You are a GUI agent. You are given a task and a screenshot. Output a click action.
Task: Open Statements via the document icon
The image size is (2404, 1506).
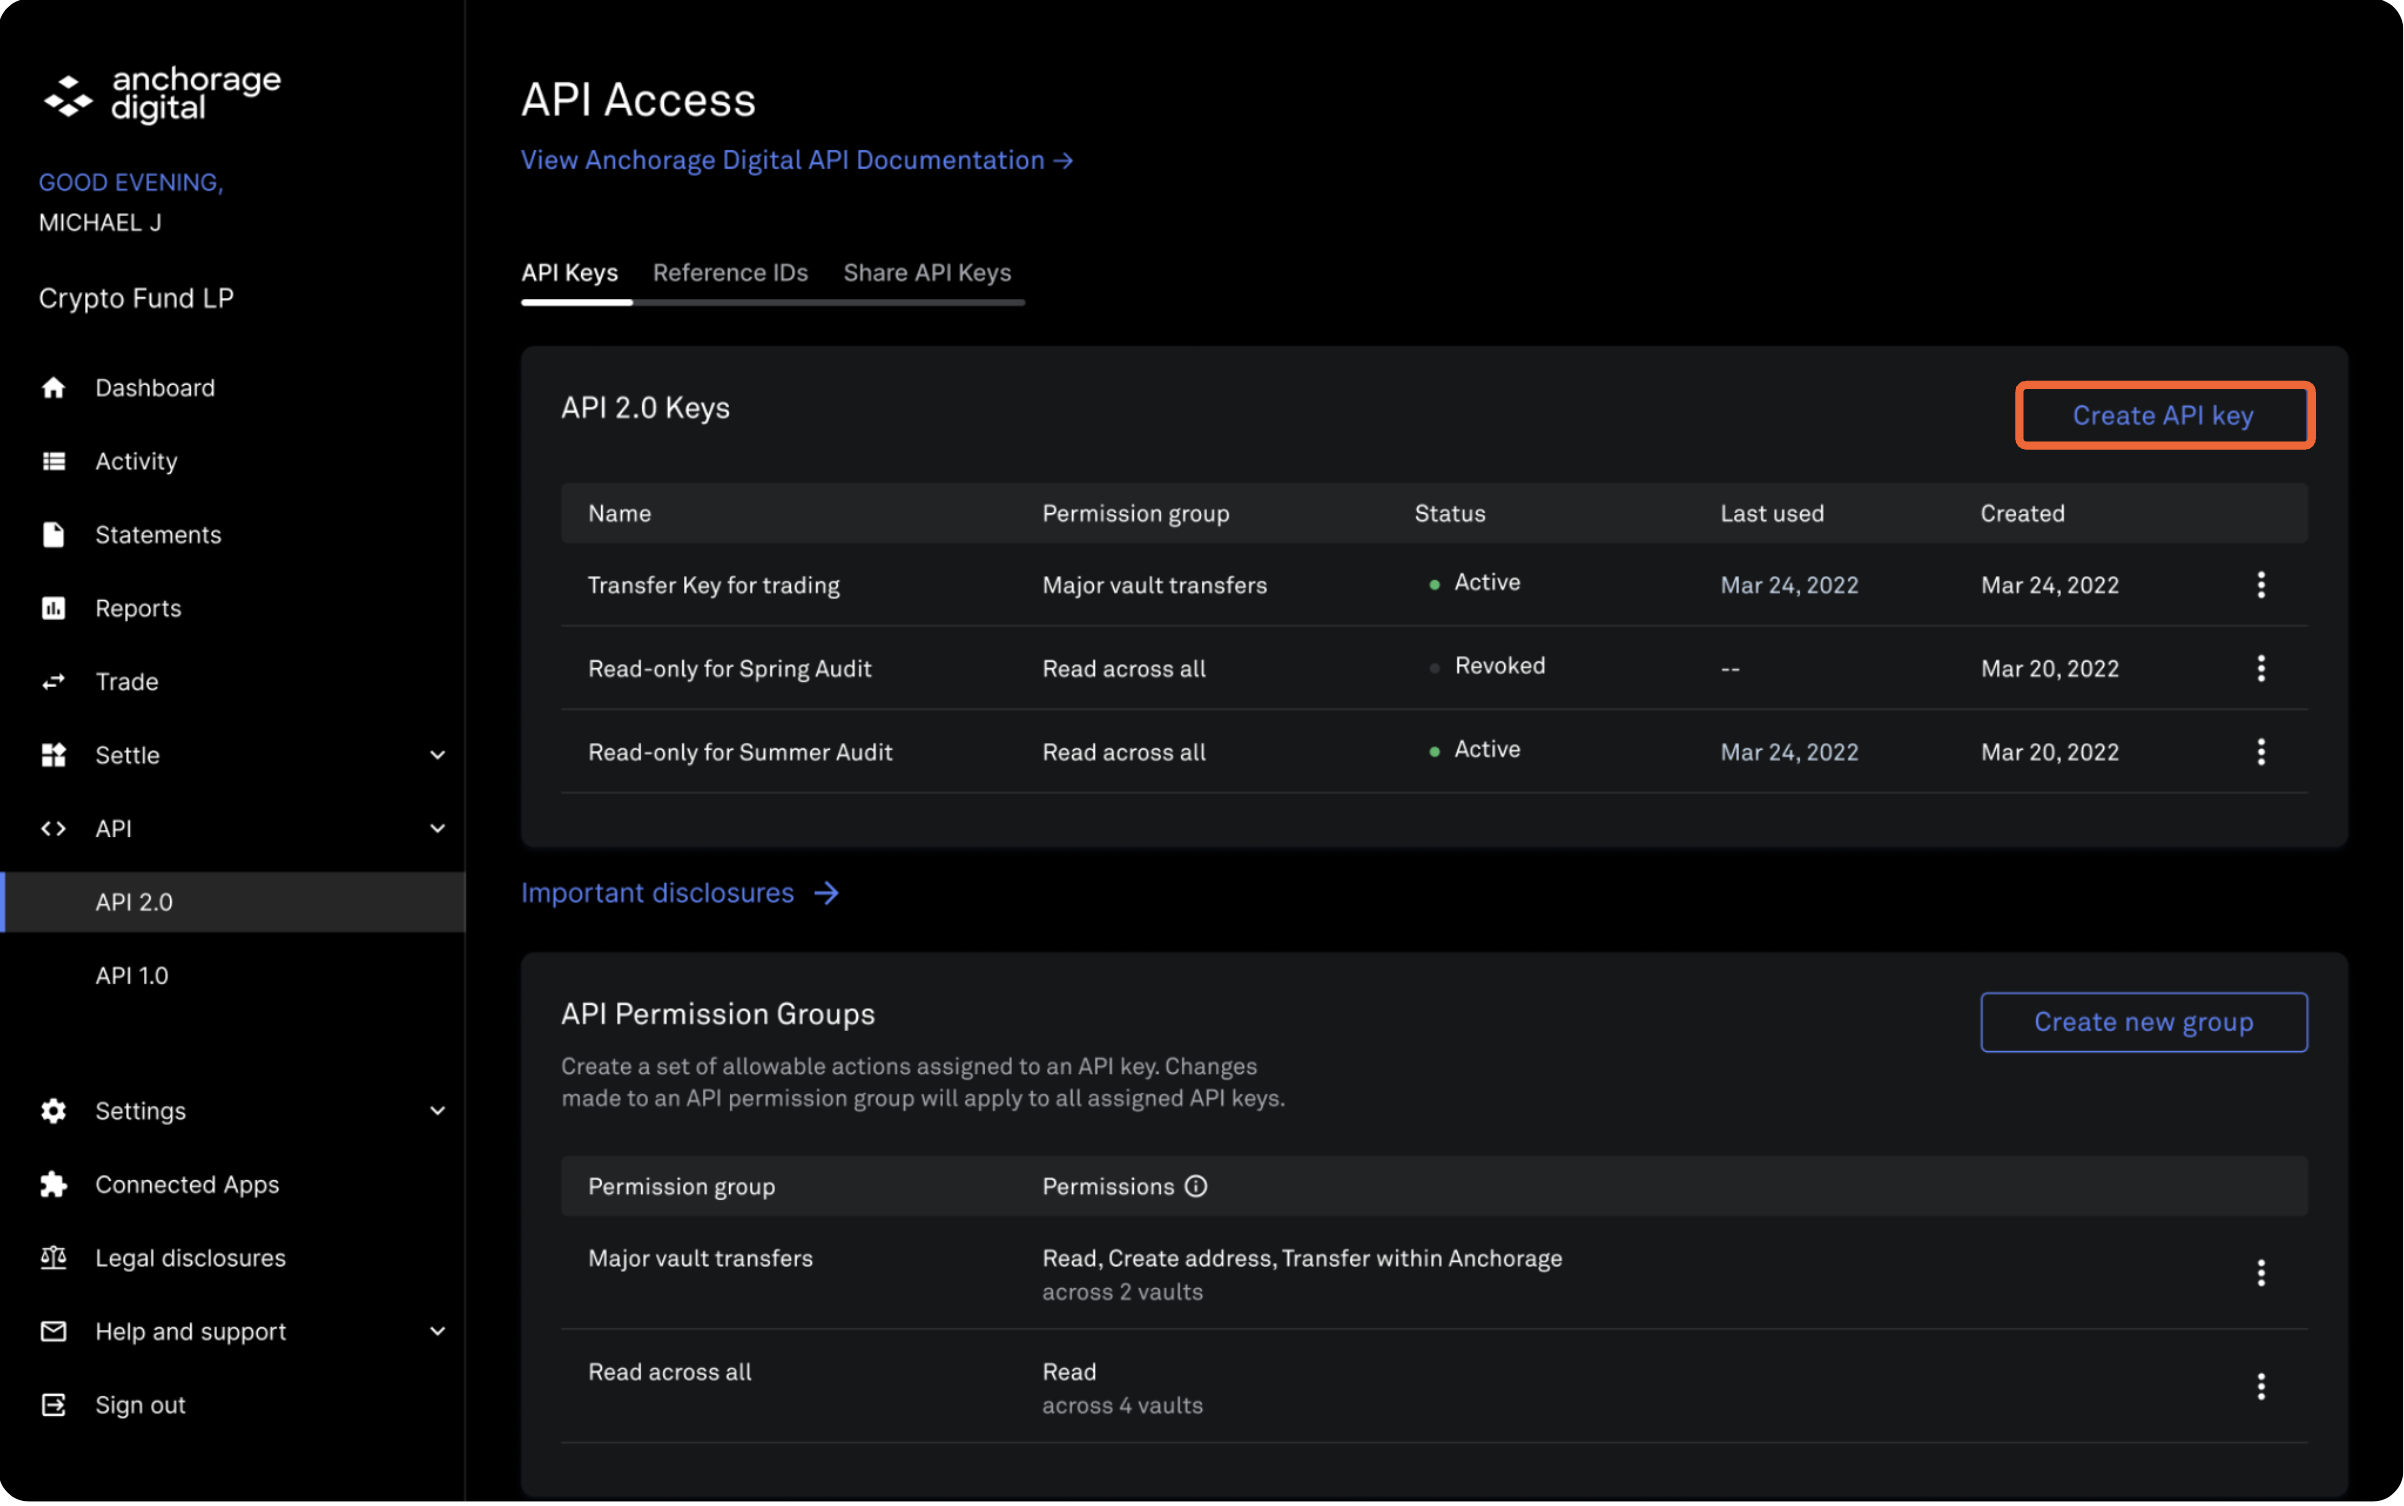pyautogui.click(x=53, y=534)
